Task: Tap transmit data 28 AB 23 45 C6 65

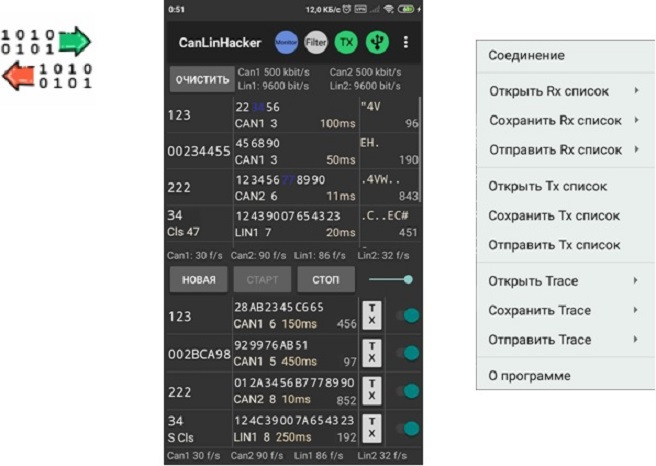Action: click(x=279, y=307)
